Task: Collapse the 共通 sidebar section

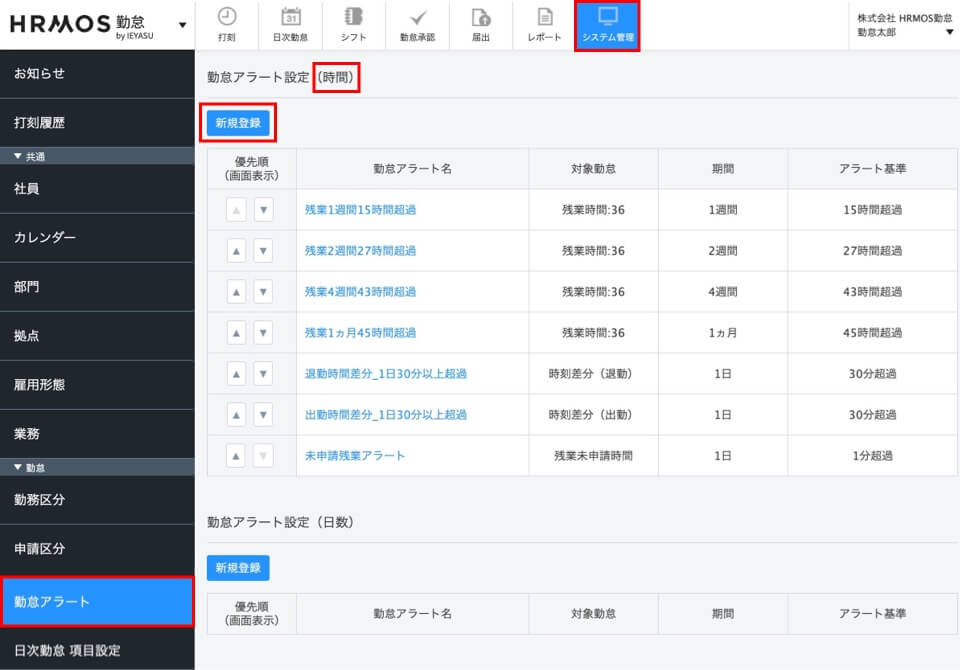Action: click(17, 156)
